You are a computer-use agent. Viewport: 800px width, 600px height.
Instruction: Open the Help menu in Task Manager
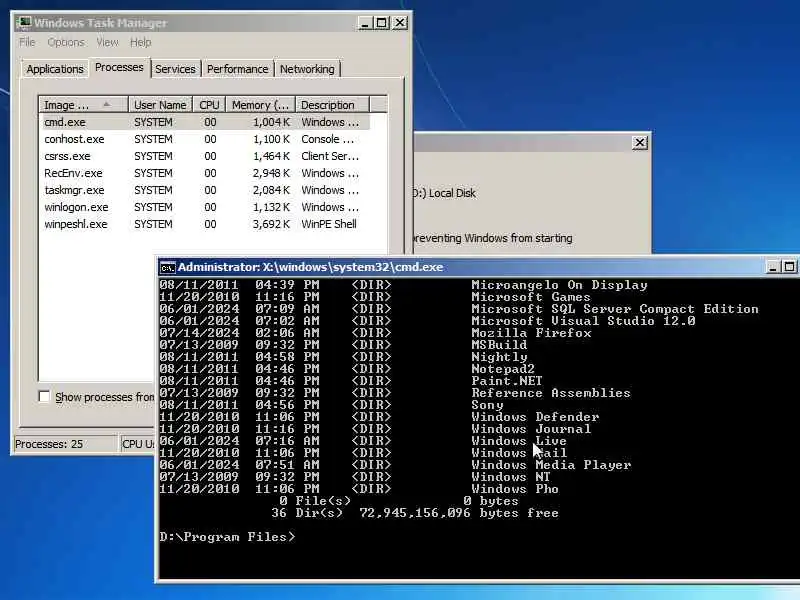pyautogui.click(x=140, y=42)
